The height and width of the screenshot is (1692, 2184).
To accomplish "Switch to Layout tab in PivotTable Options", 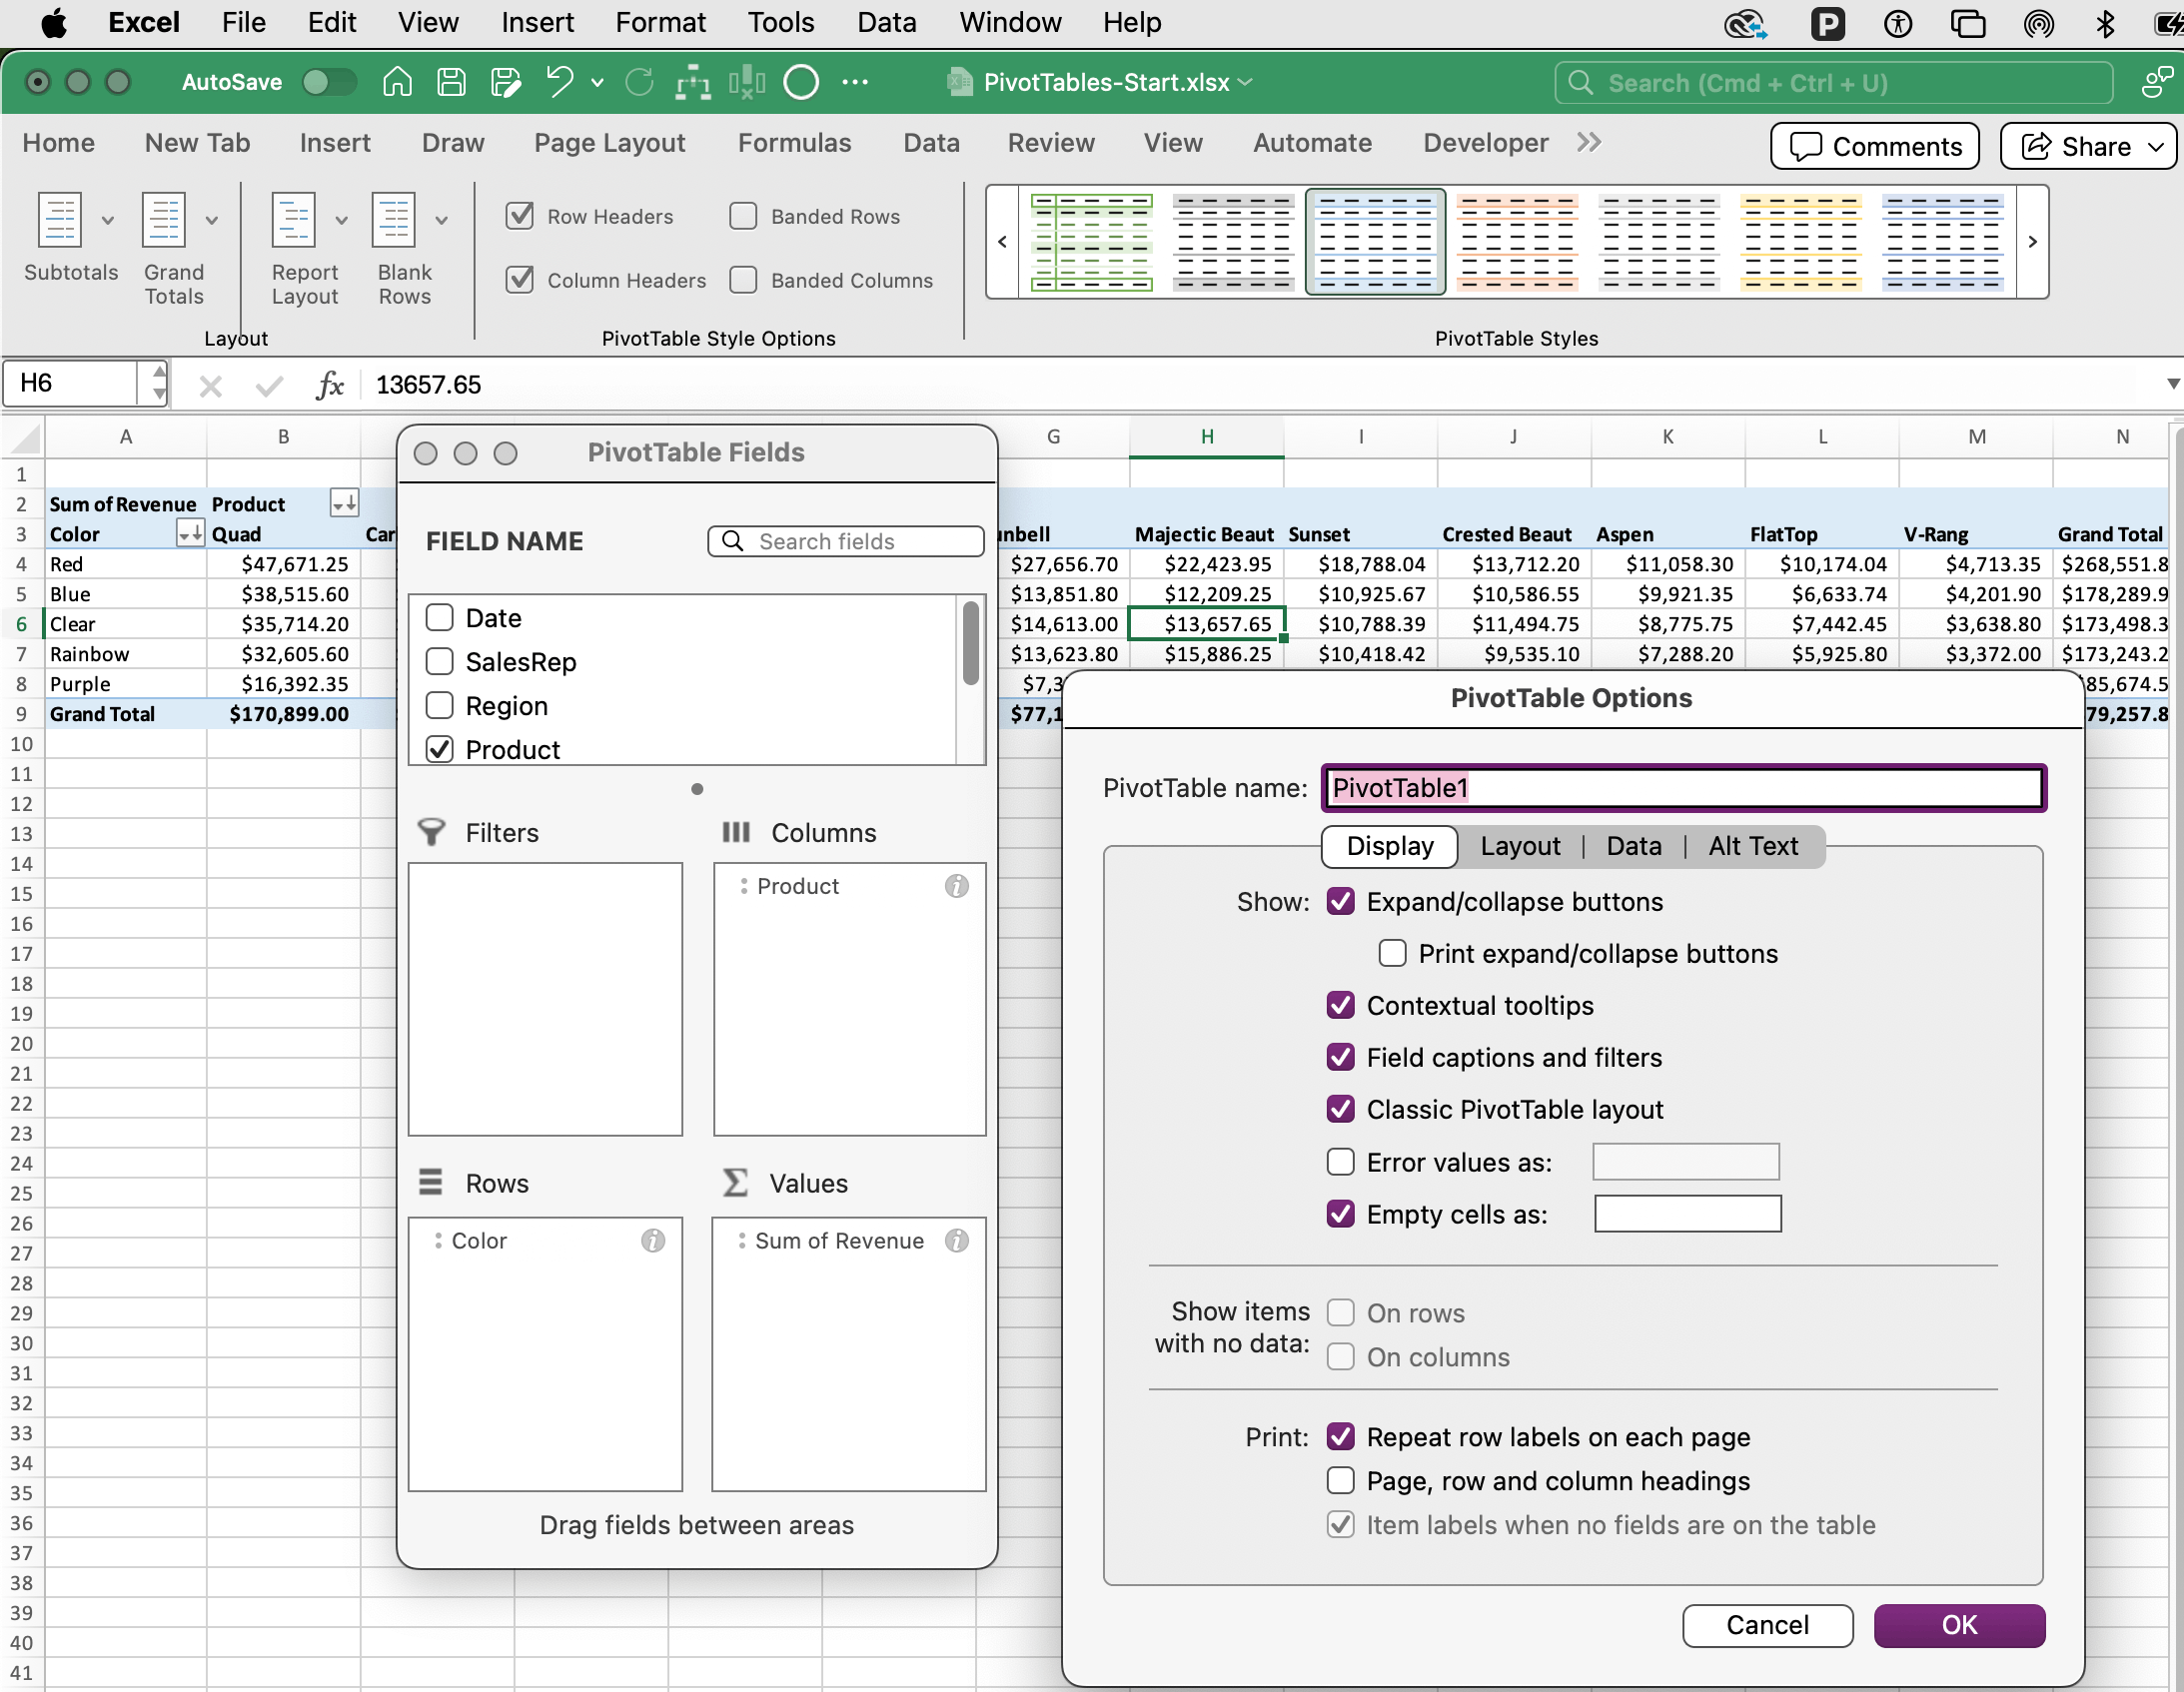I will [x=1520, y=847].
